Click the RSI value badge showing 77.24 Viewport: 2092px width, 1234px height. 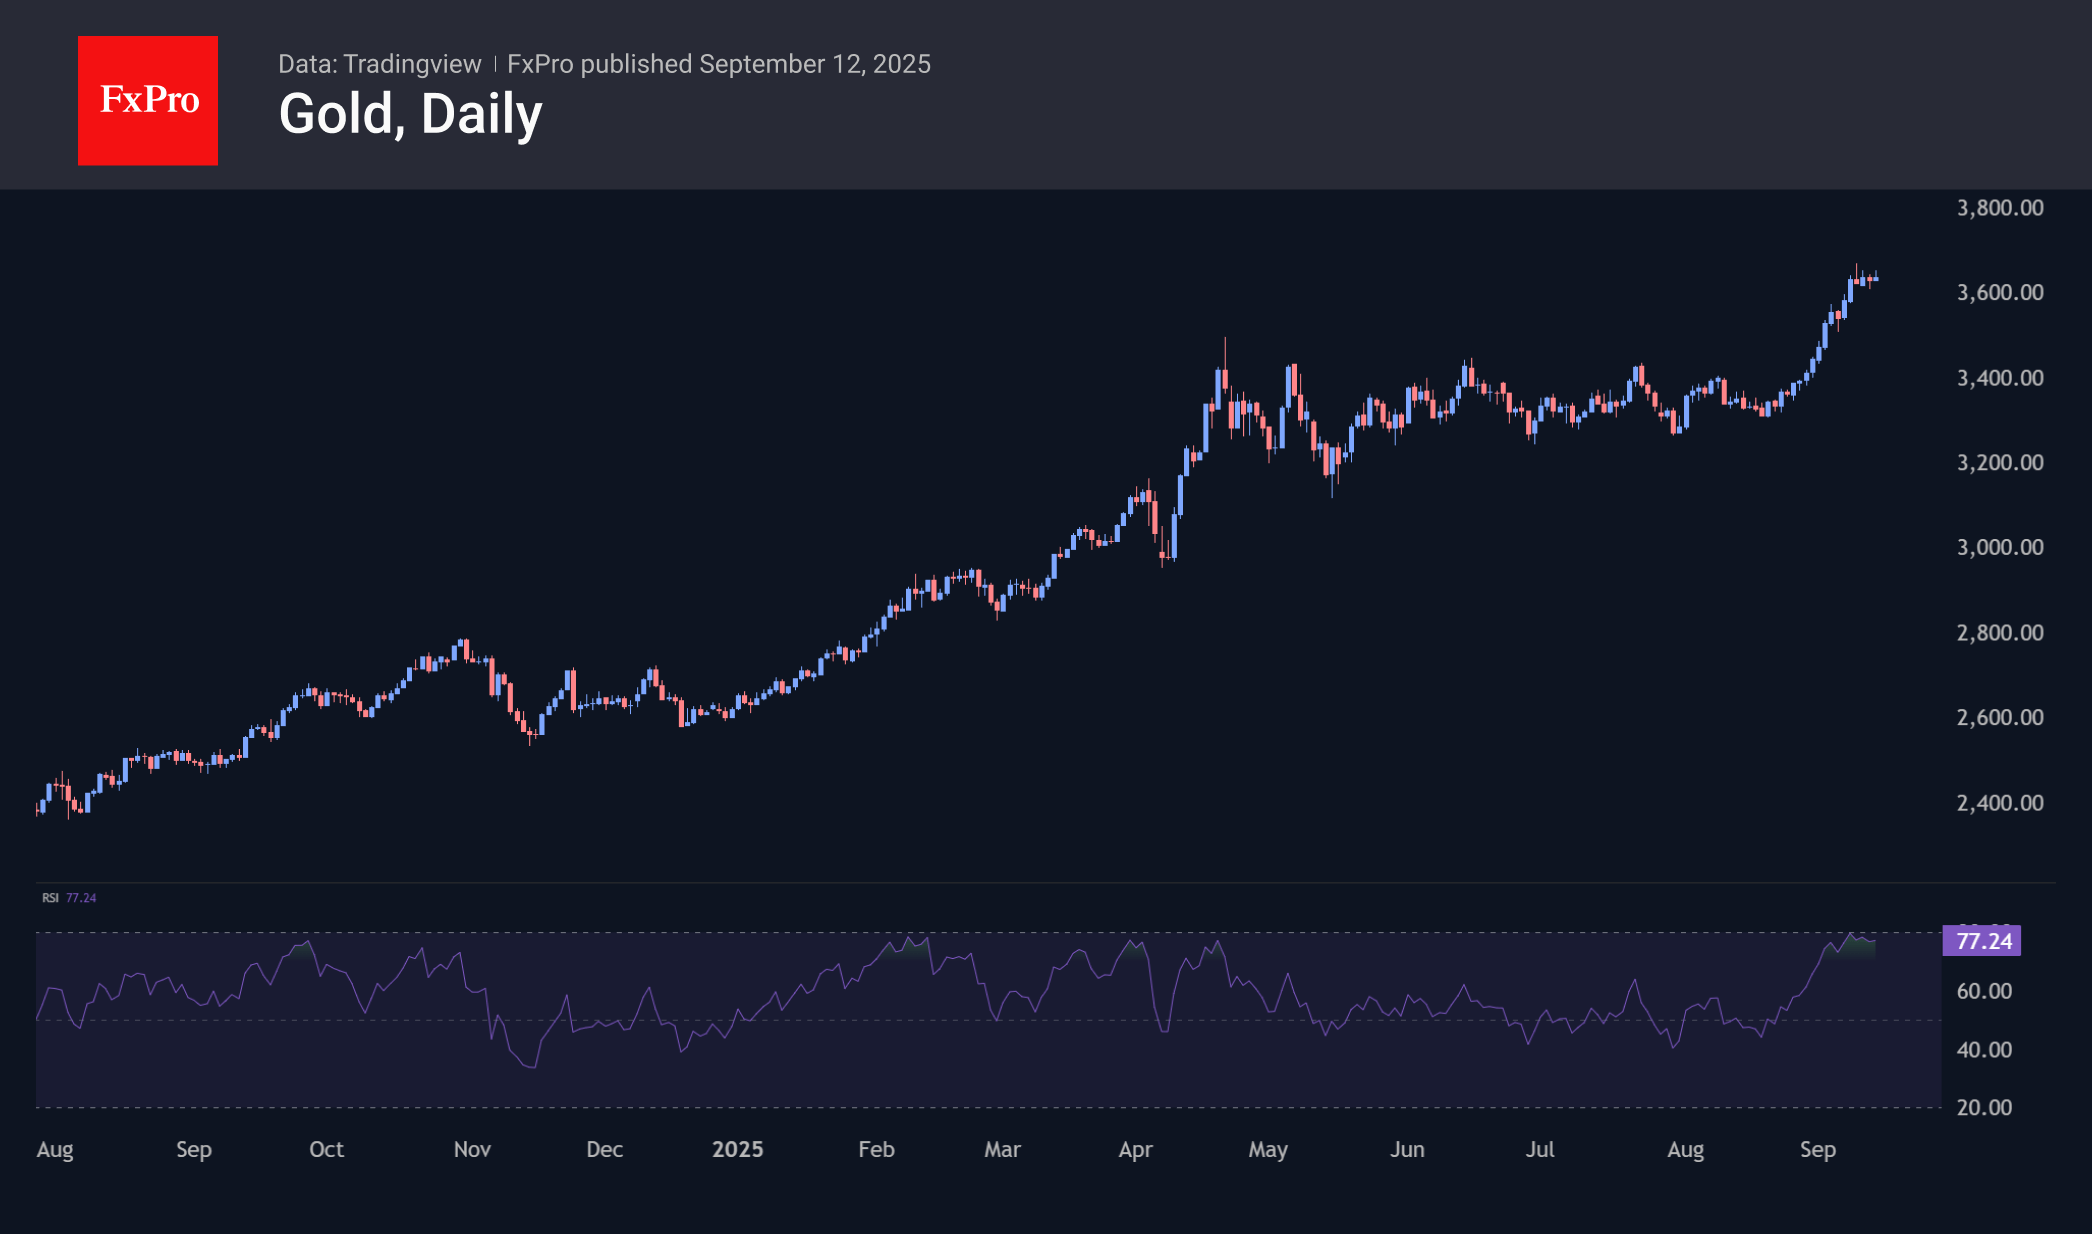point(1984,941)
